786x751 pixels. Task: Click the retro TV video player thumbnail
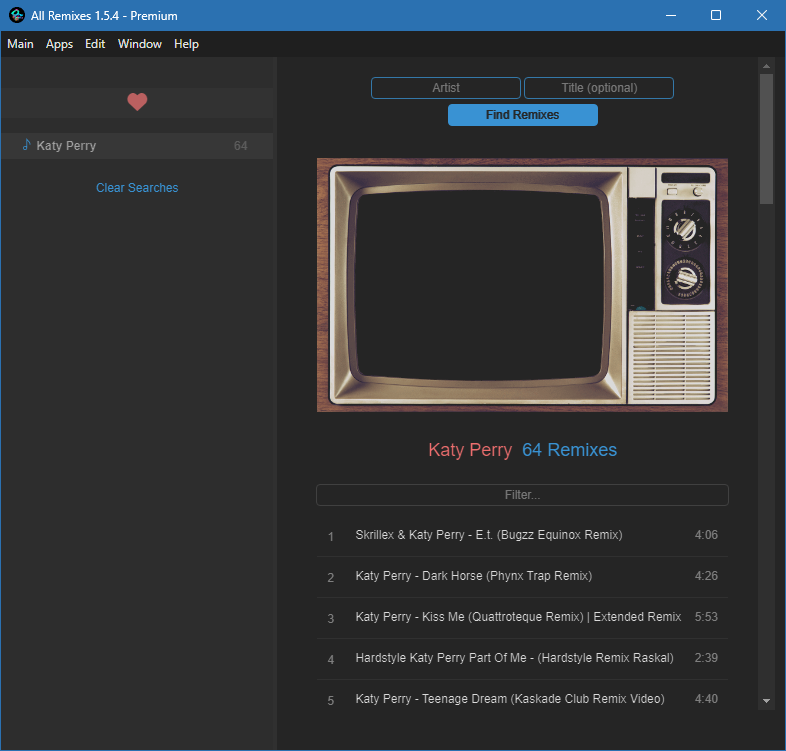[x=522, y=285]
